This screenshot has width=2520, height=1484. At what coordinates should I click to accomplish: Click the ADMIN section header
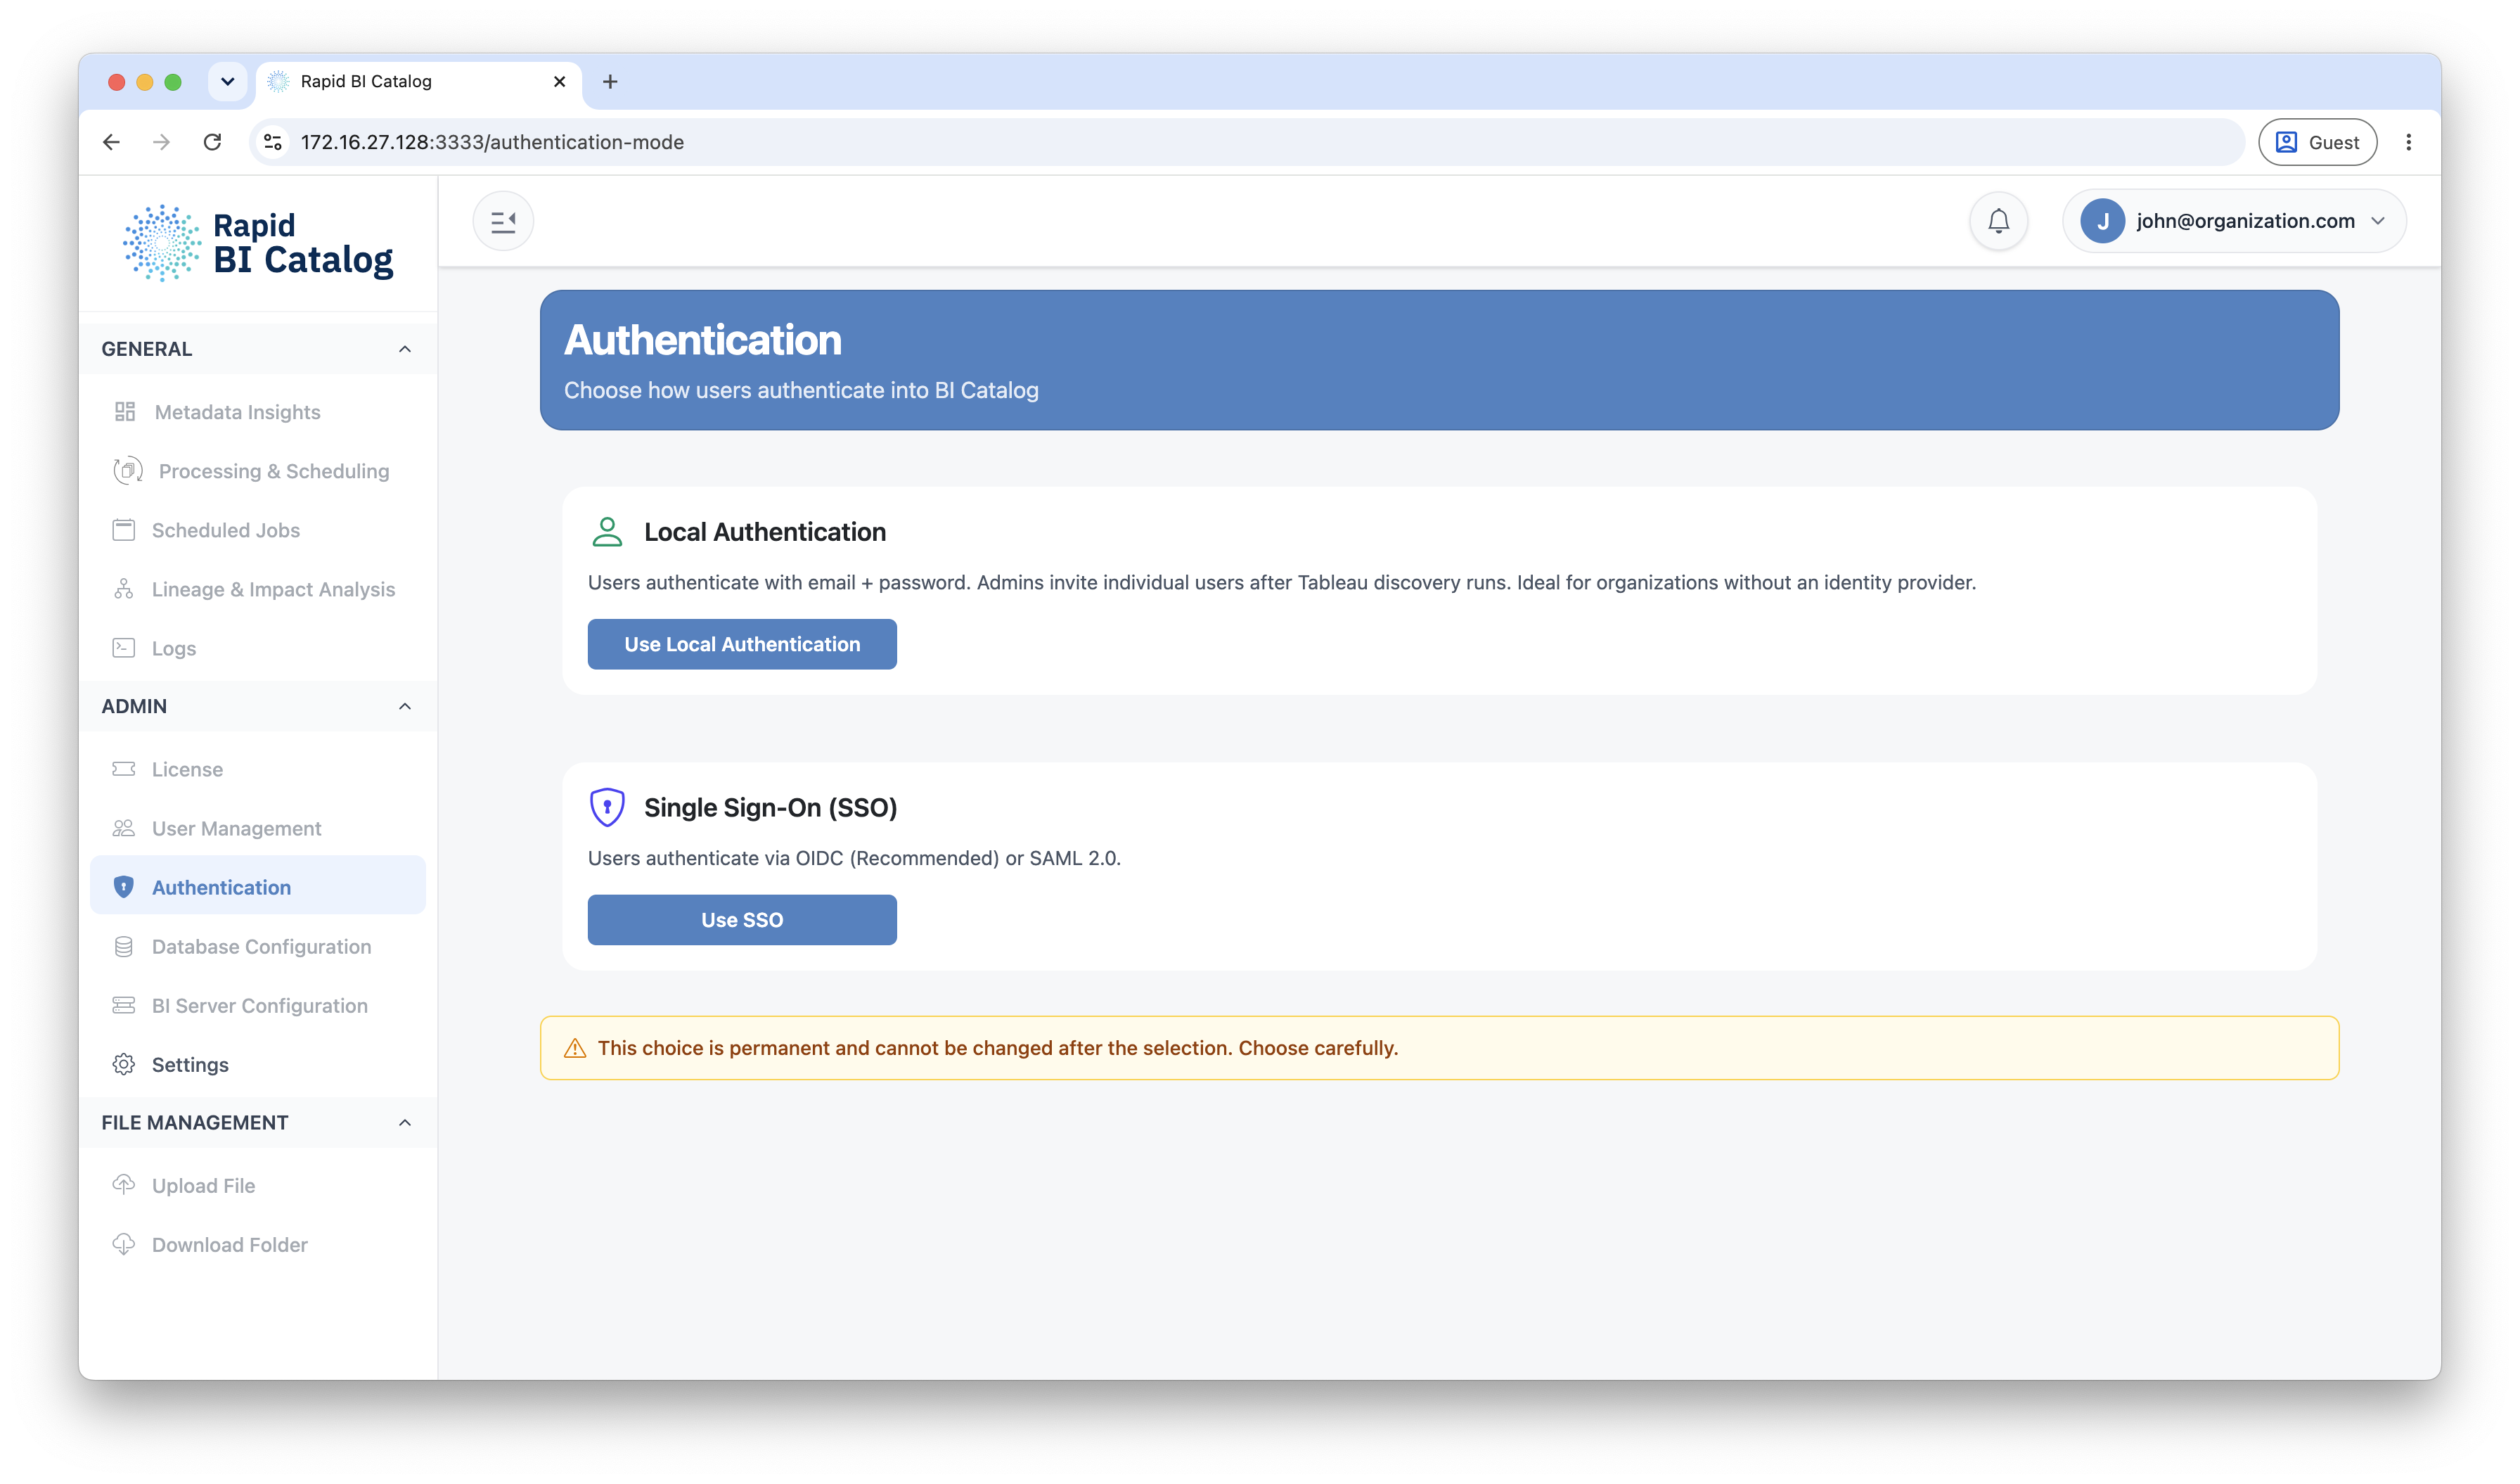pyautogui.click(x=258, y=706)
